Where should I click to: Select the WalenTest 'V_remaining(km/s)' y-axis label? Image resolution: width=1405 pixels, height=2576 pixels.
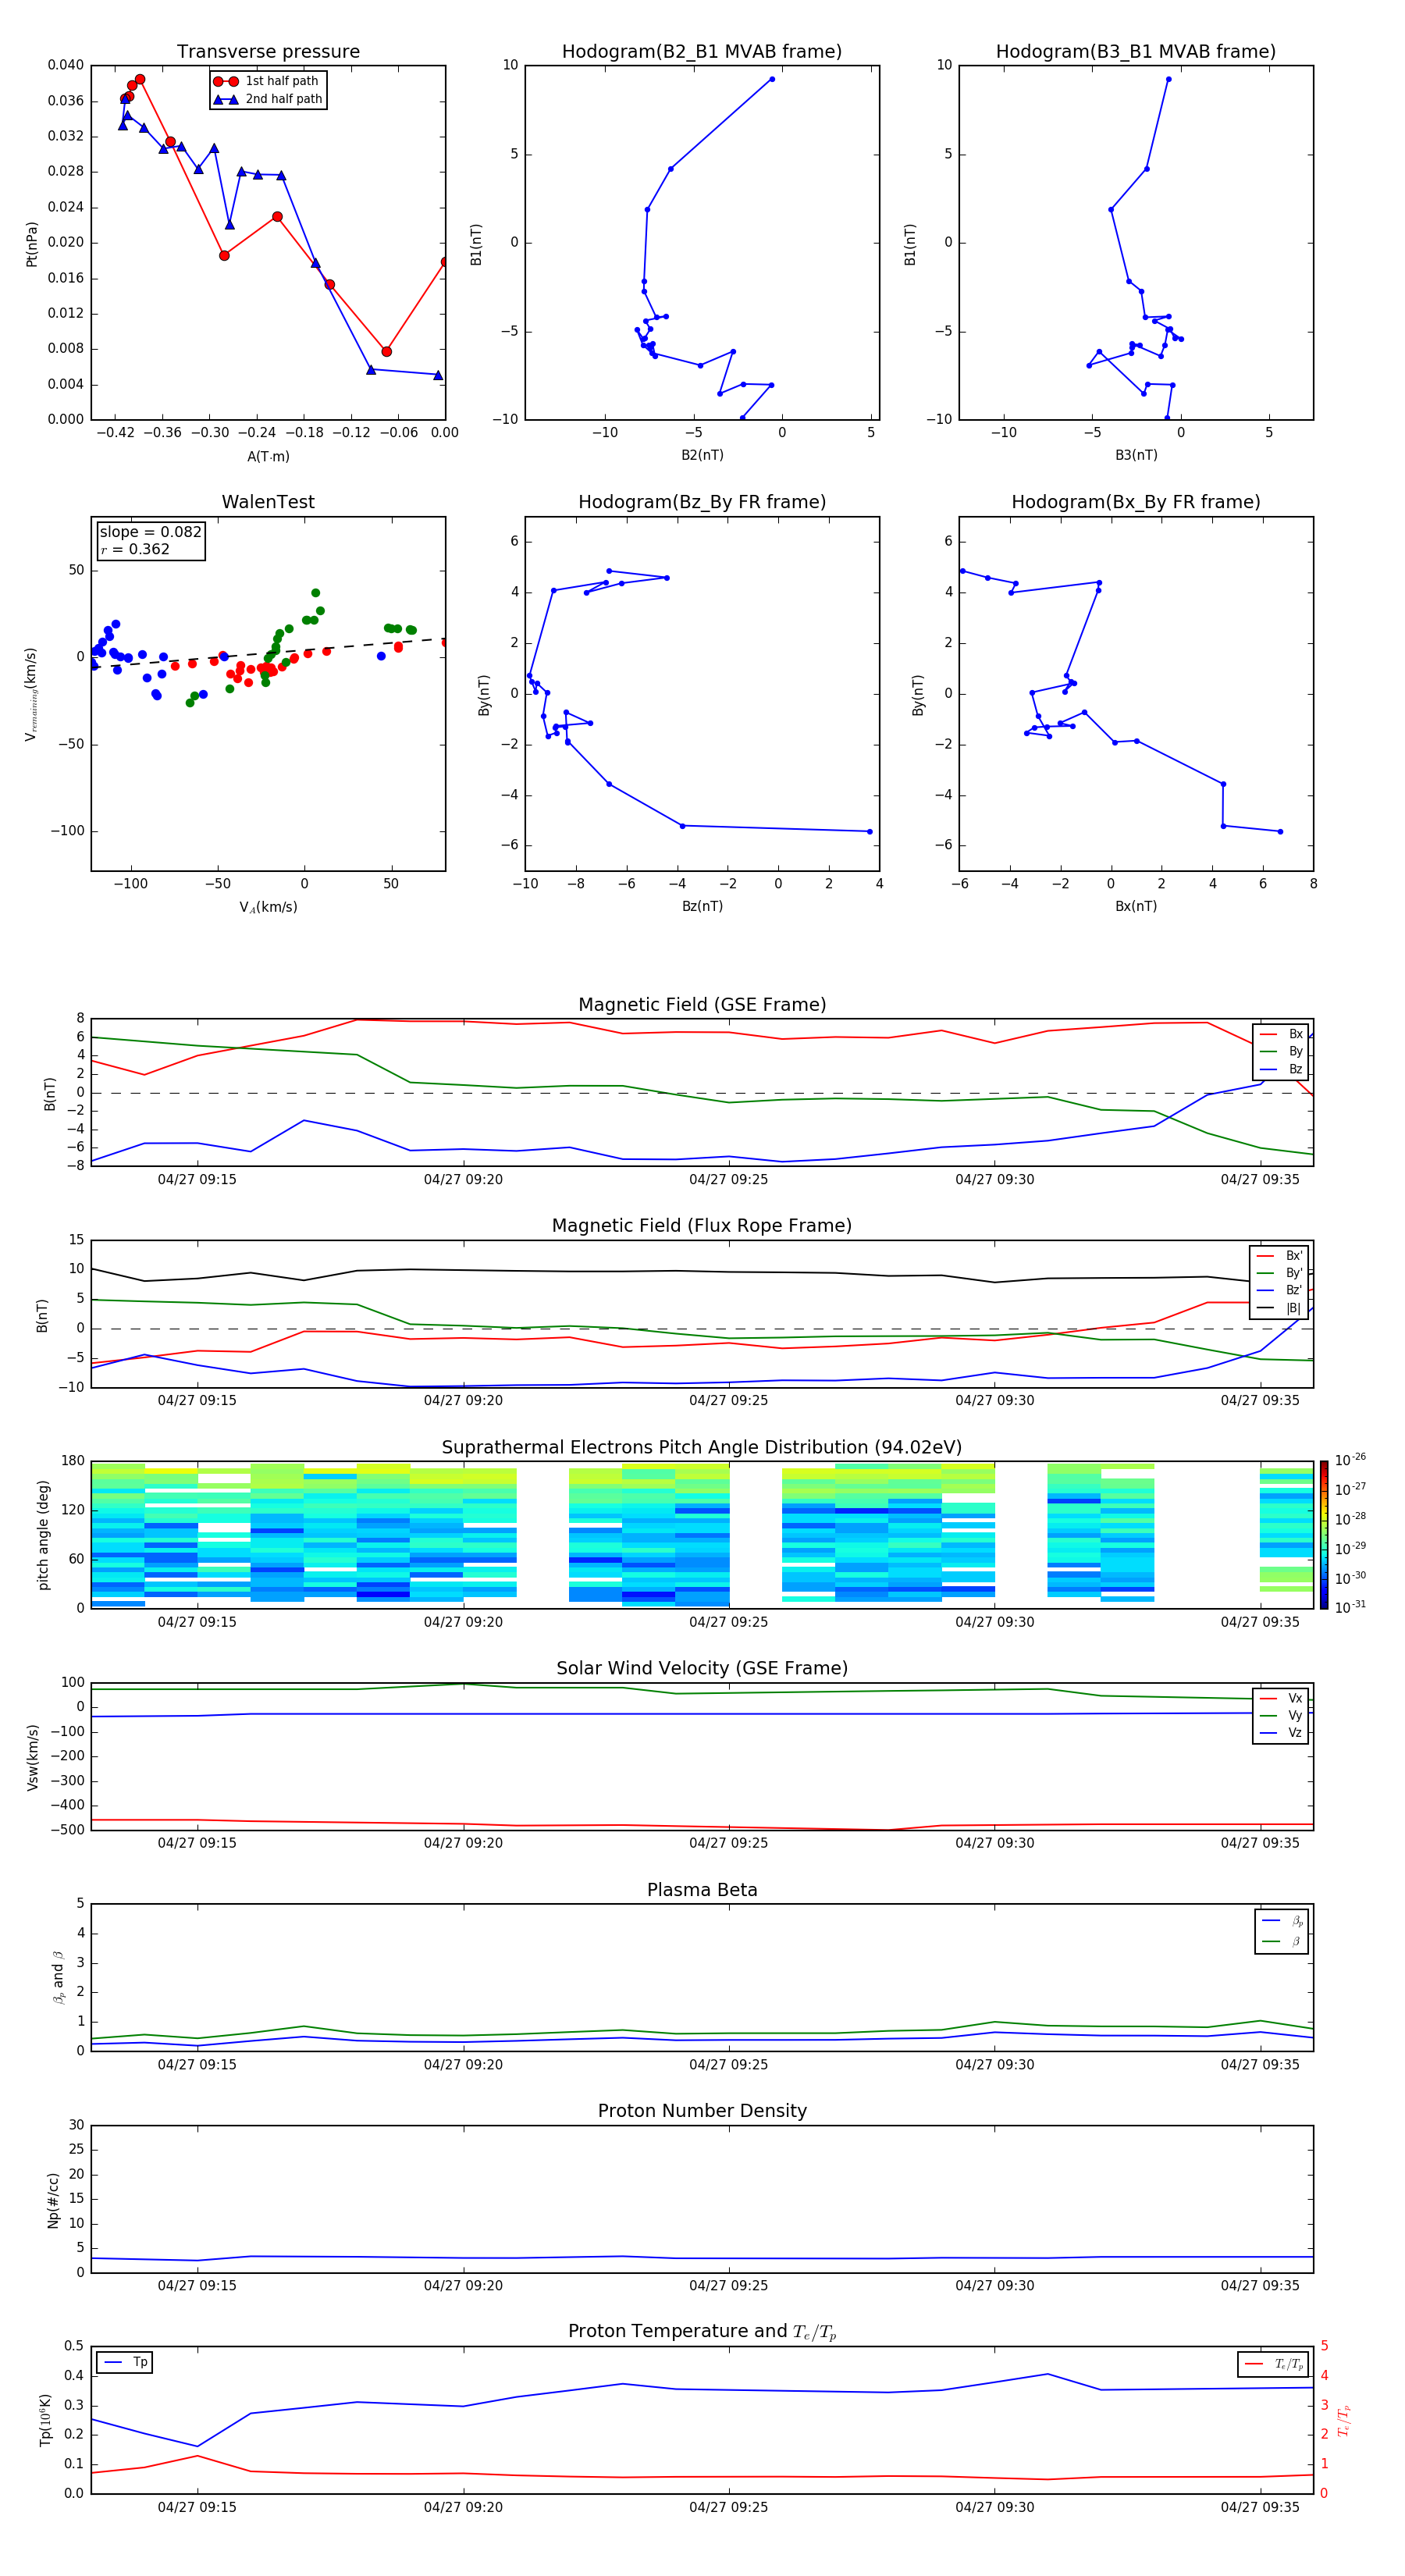pyautogui.click(x=31, y=695)
